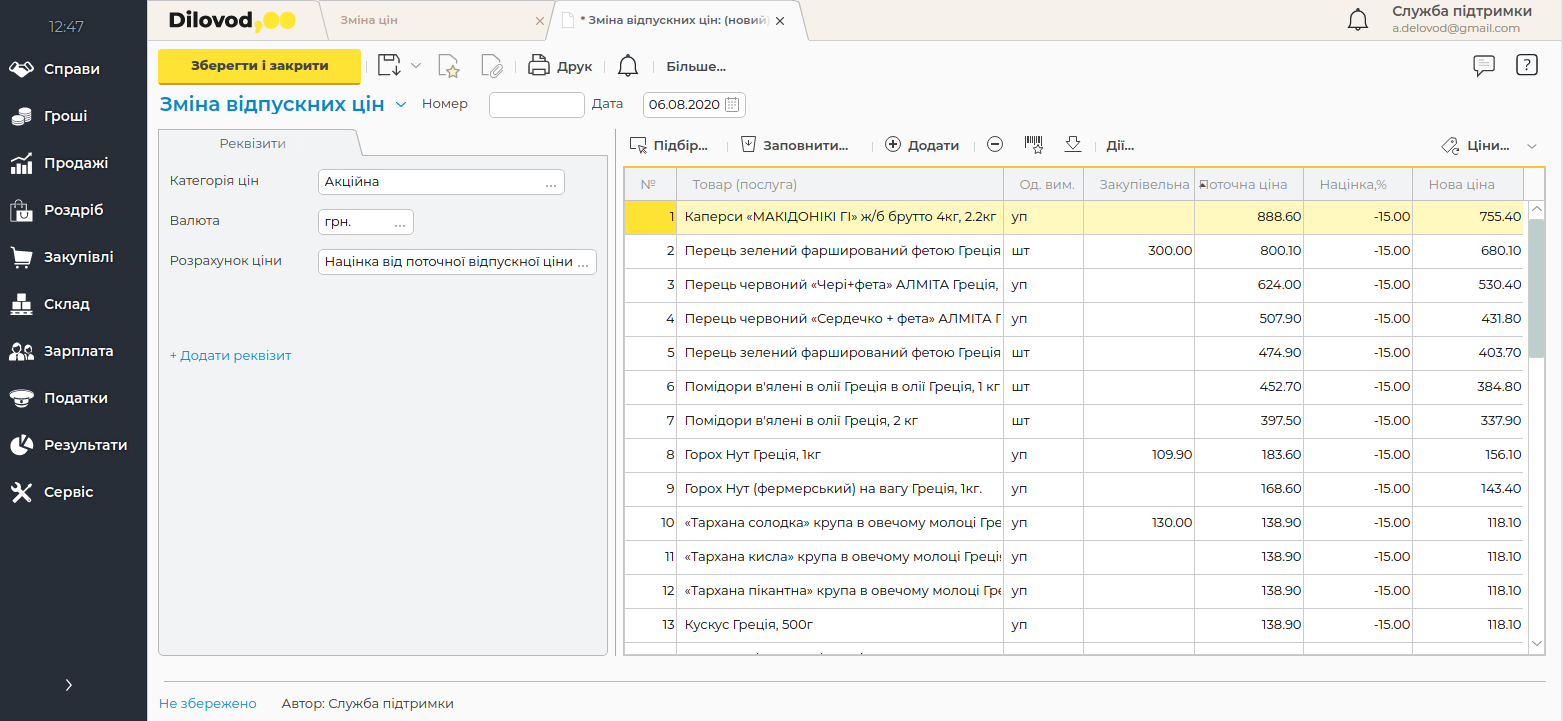Open the Розрахунок ціни selector

(x=583, y=261)
